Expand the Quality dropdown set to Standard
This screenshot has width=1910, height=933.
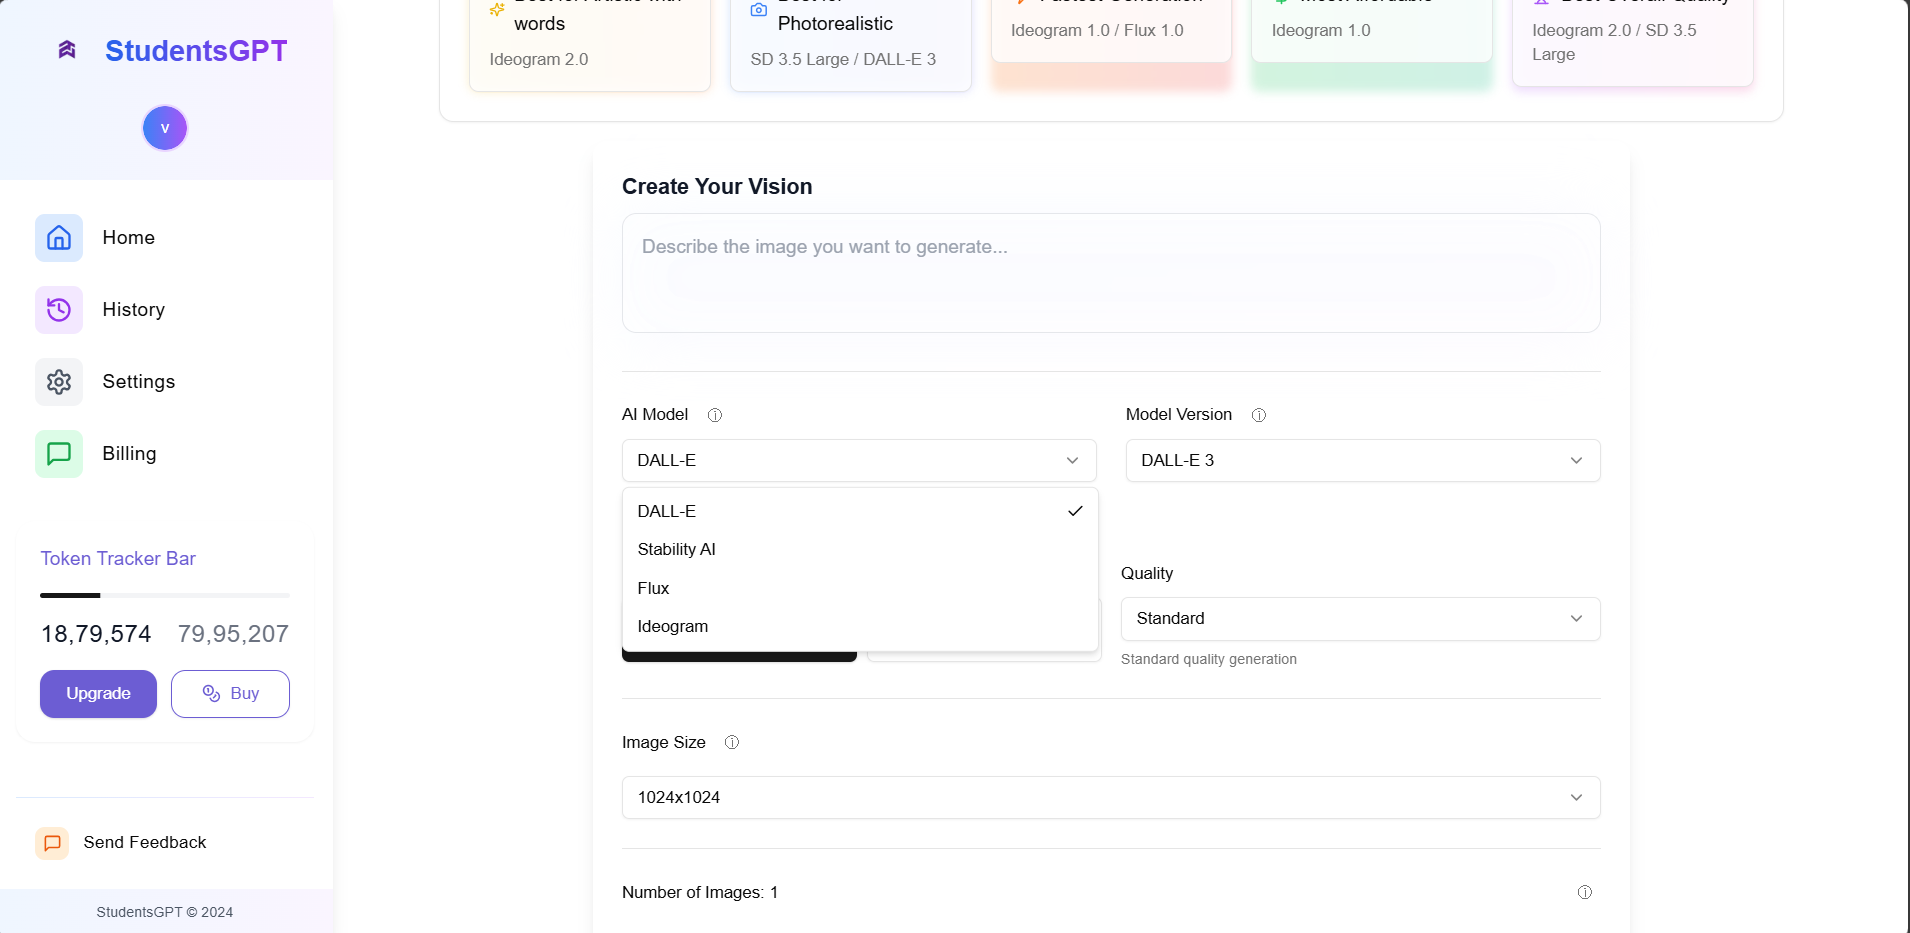1361,619
